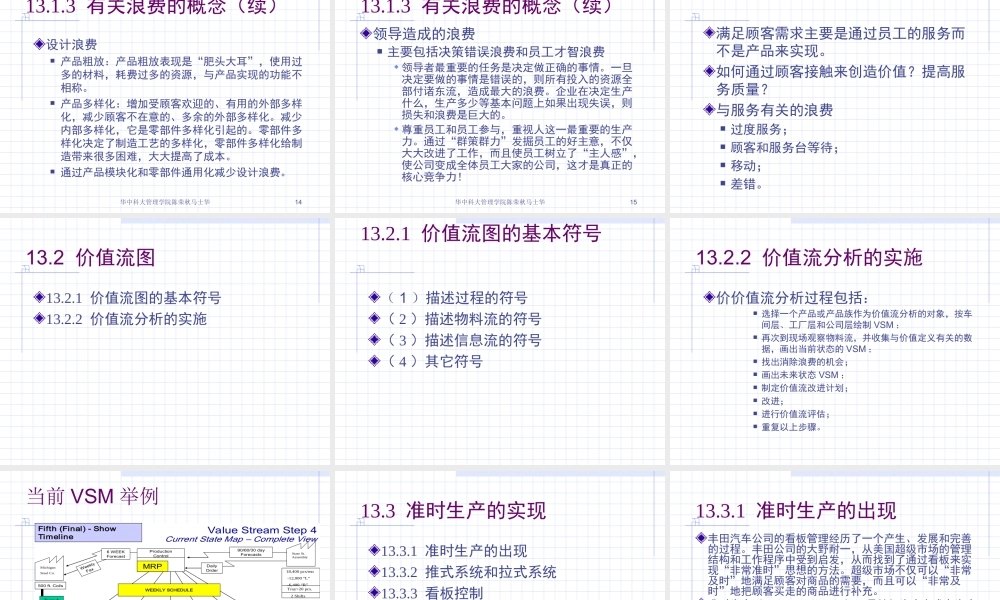Click the Production Control box in the map
The image size is (1000, 600).
click(160, 553)
